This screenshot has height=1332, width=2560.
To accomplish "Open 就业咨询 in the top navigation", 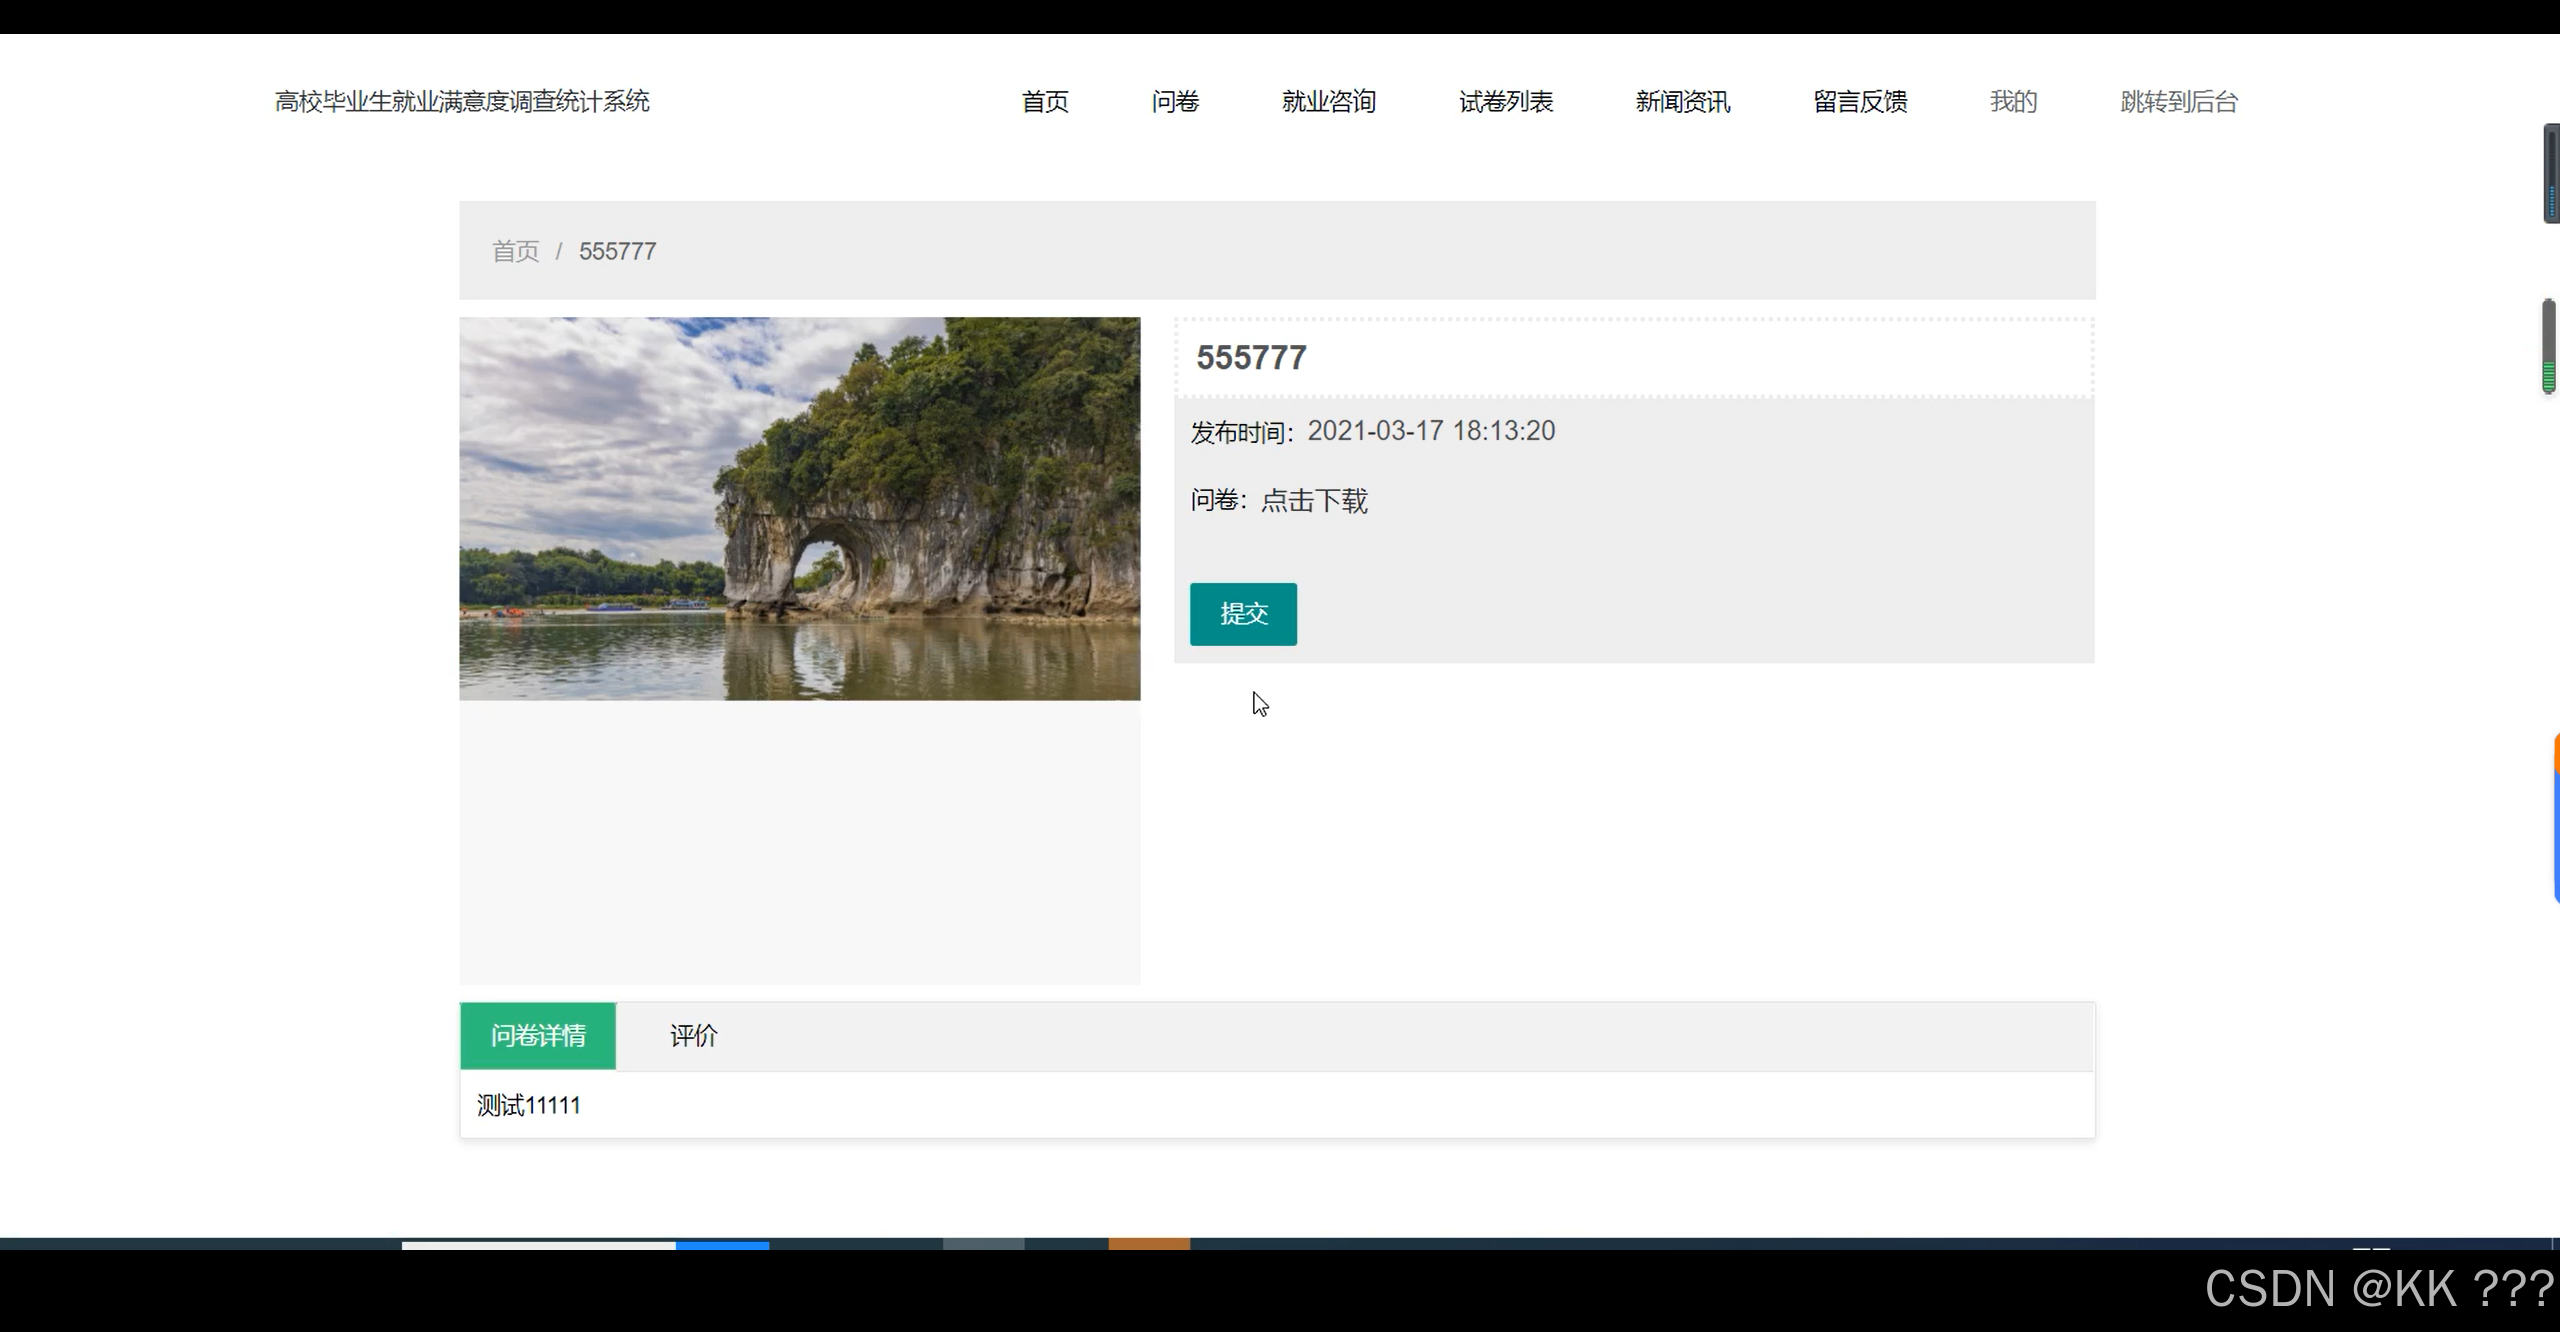I will point(1329,102).
